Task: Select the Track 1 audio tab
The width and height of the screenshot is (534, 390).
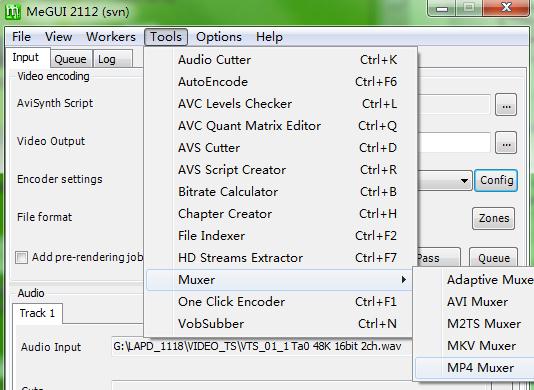Action: click(37, 313)
